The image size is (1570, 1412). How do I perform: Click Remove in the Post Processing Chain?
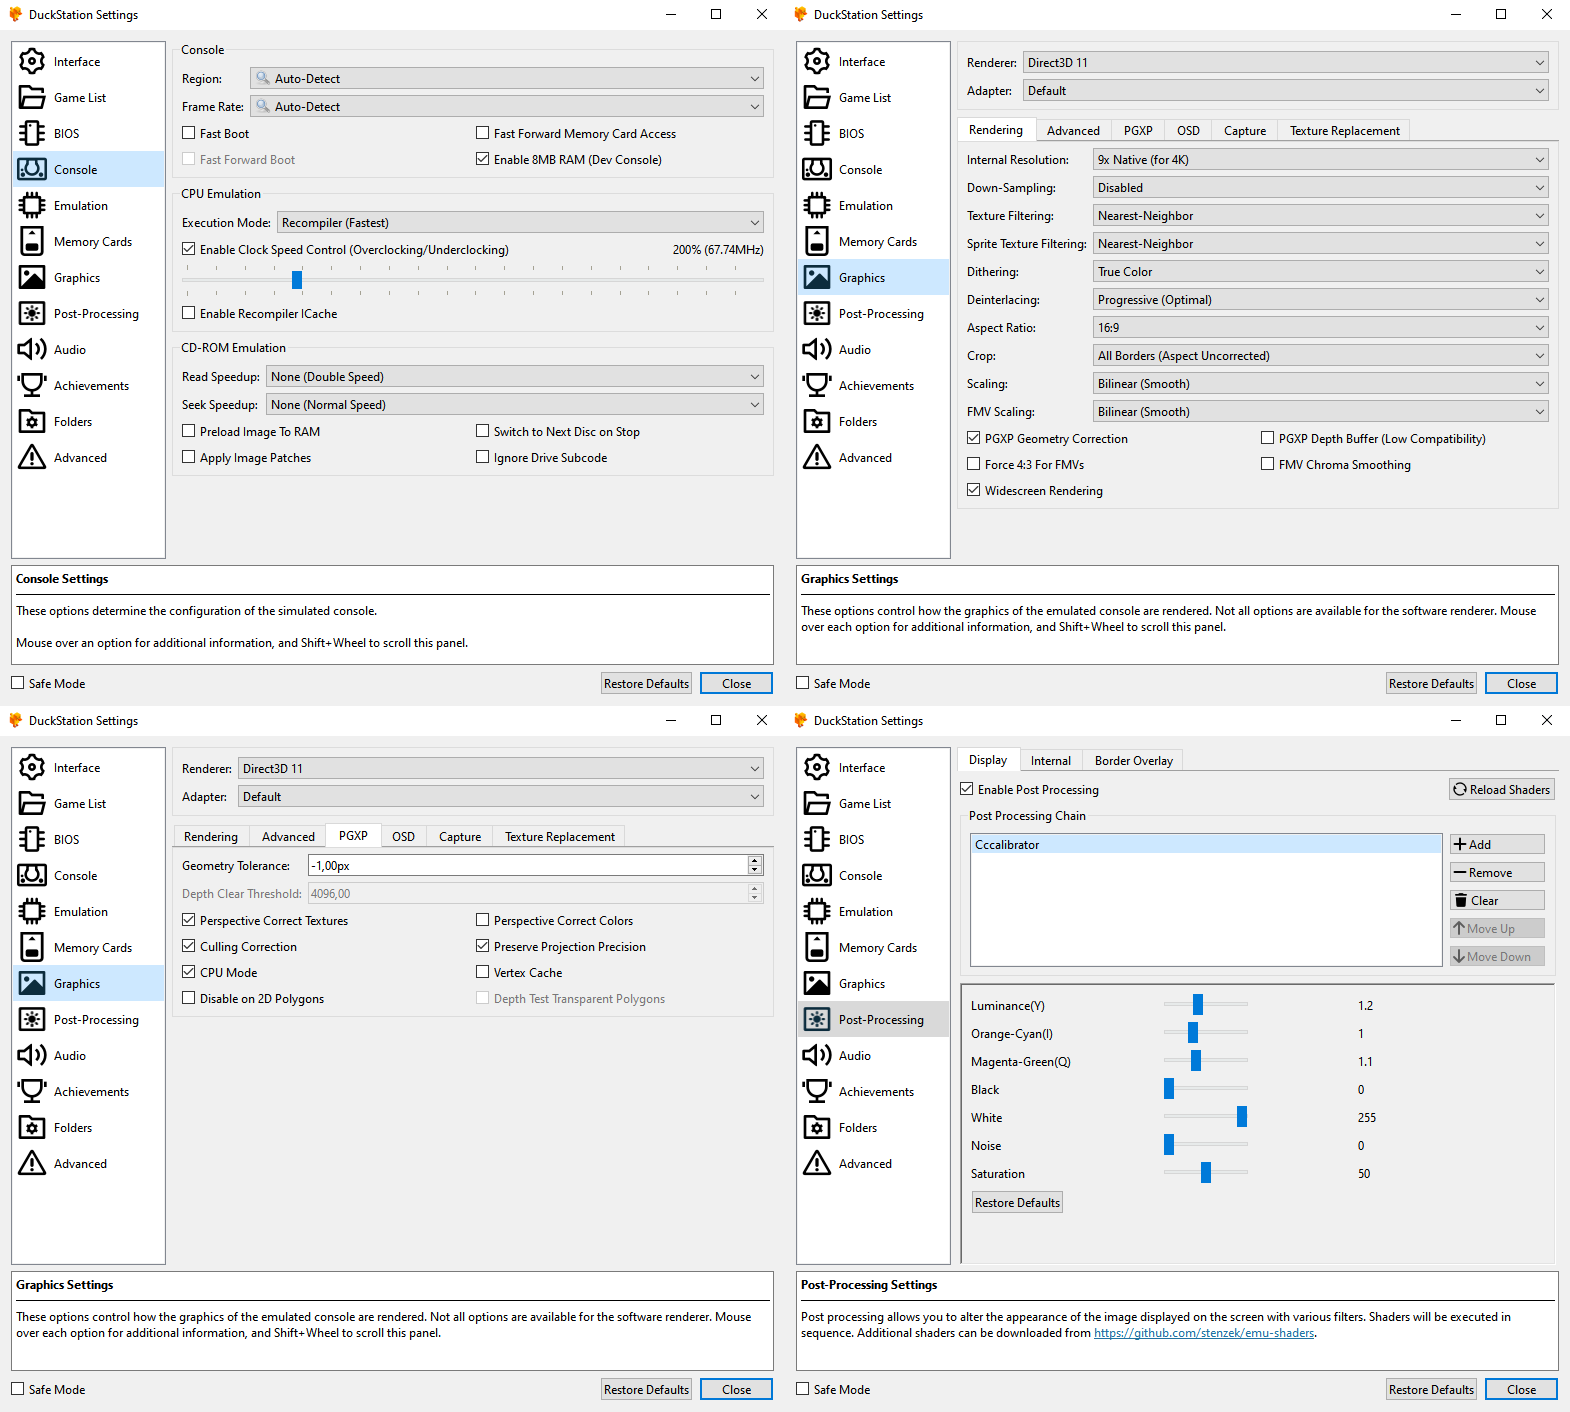point(1498,872)
